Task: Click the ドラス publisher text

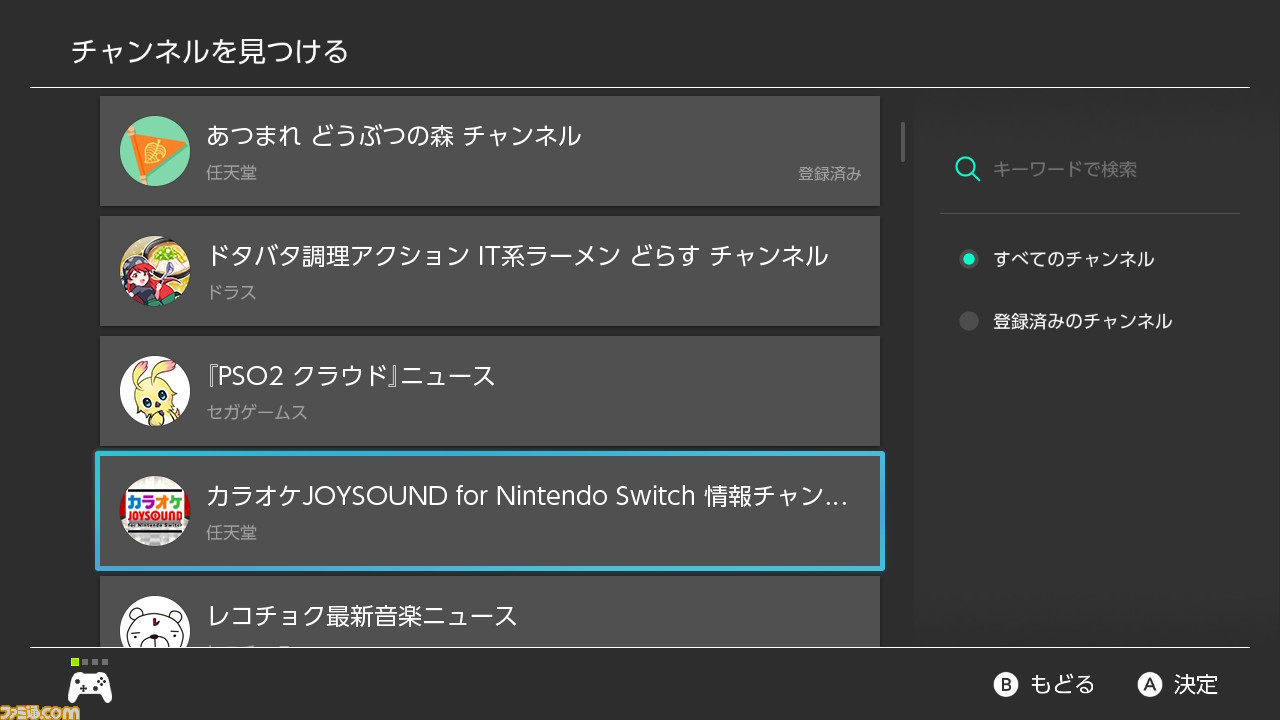Action: point(231,292)
